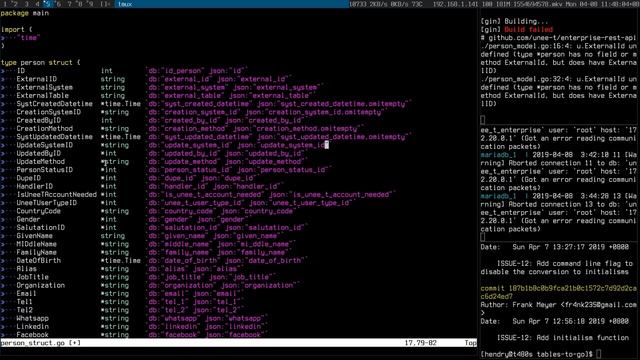Switch to workspace 9 in top bar

[91, 4]
